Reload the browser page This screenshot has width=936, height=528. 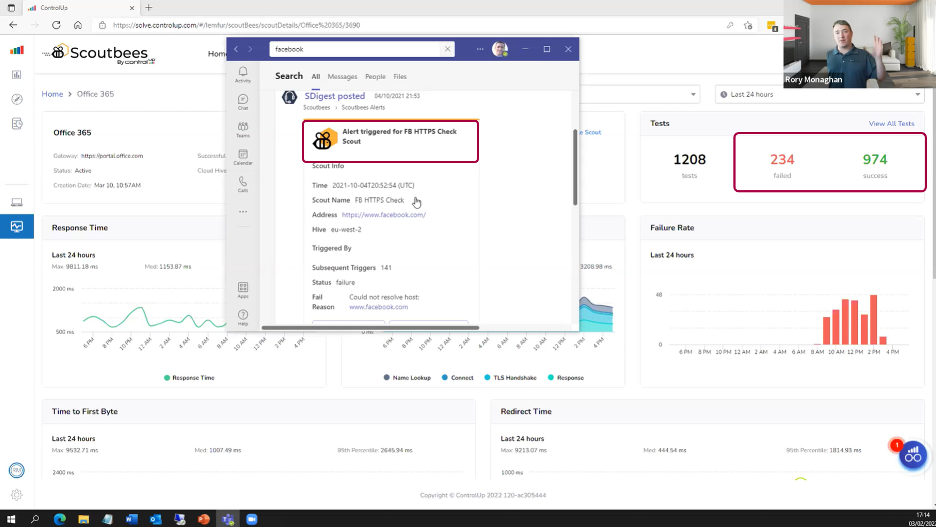point(56,25)
